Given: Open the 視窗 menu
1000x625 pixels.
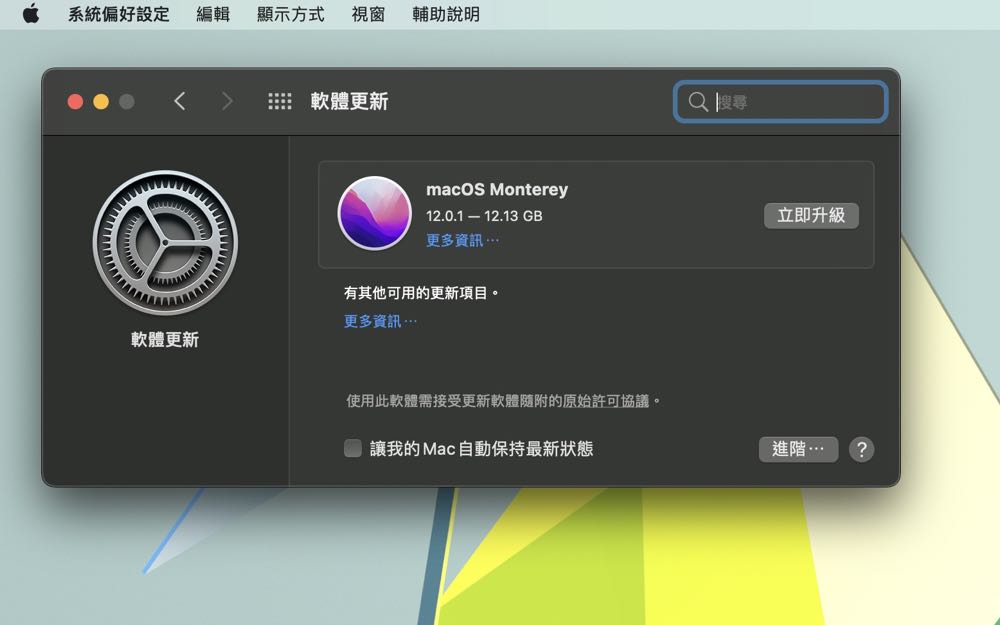Looking at the screenshot, I should 368,14.
